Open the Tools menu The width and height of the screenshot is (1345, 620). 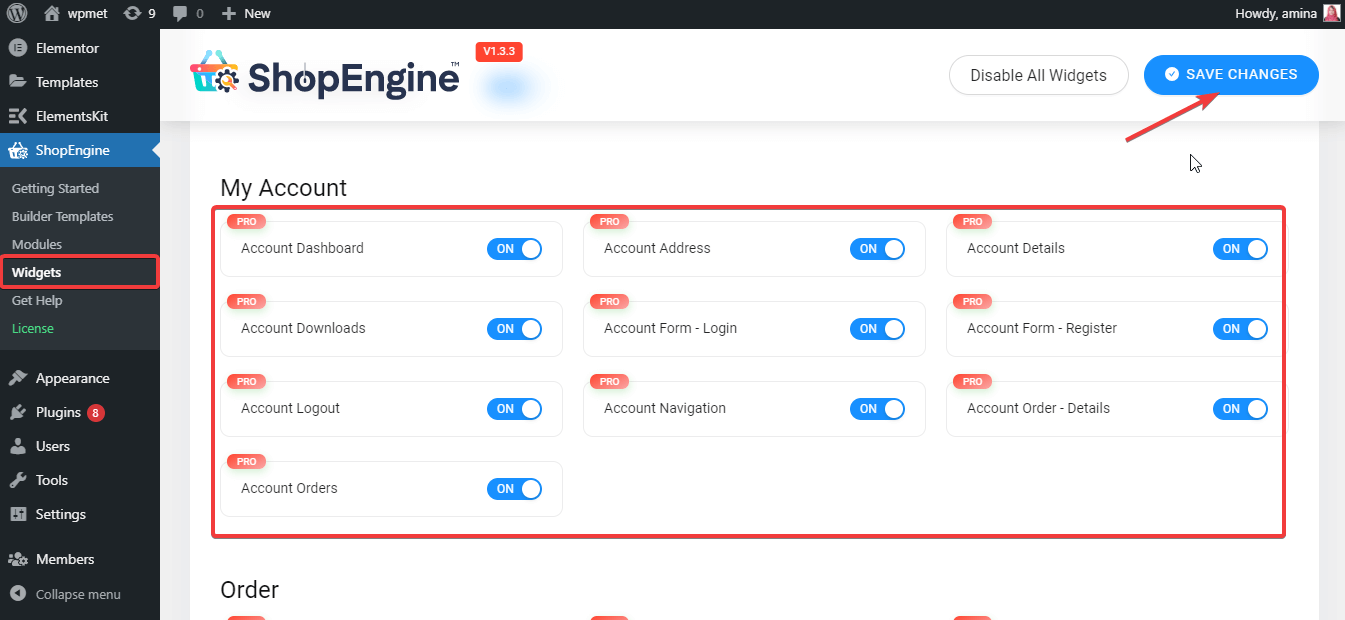point(80,480)
